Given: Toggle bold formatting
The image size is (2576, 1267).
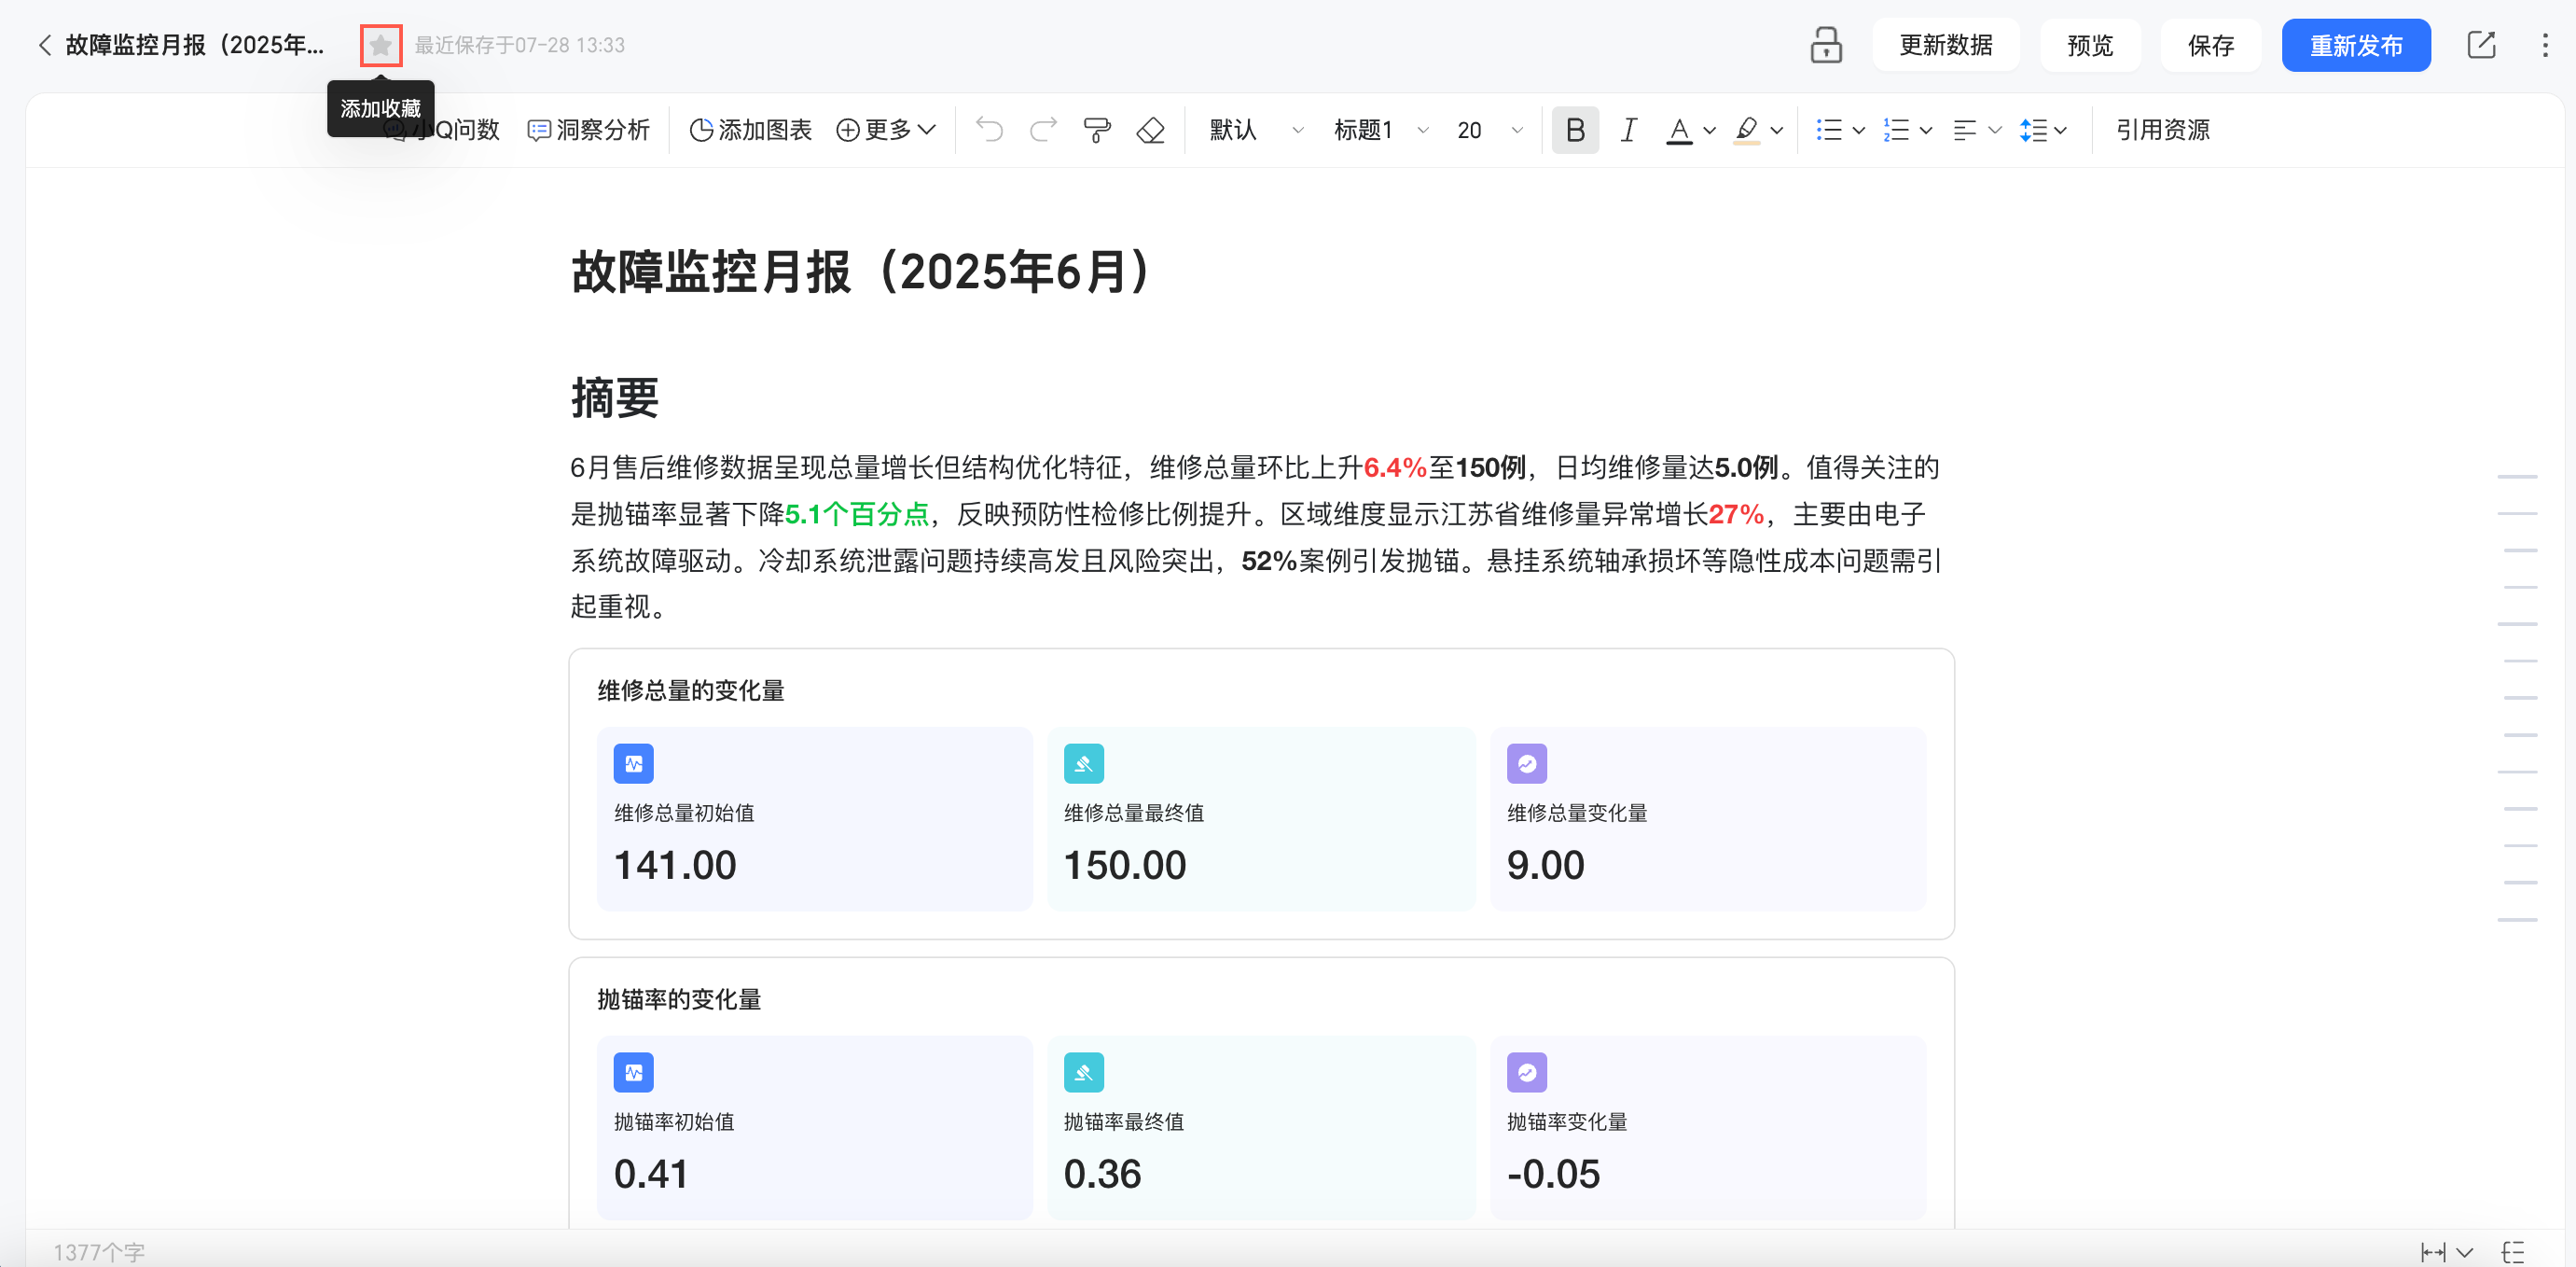Looking at the screenshot, I should click(x=1575, y=130).
